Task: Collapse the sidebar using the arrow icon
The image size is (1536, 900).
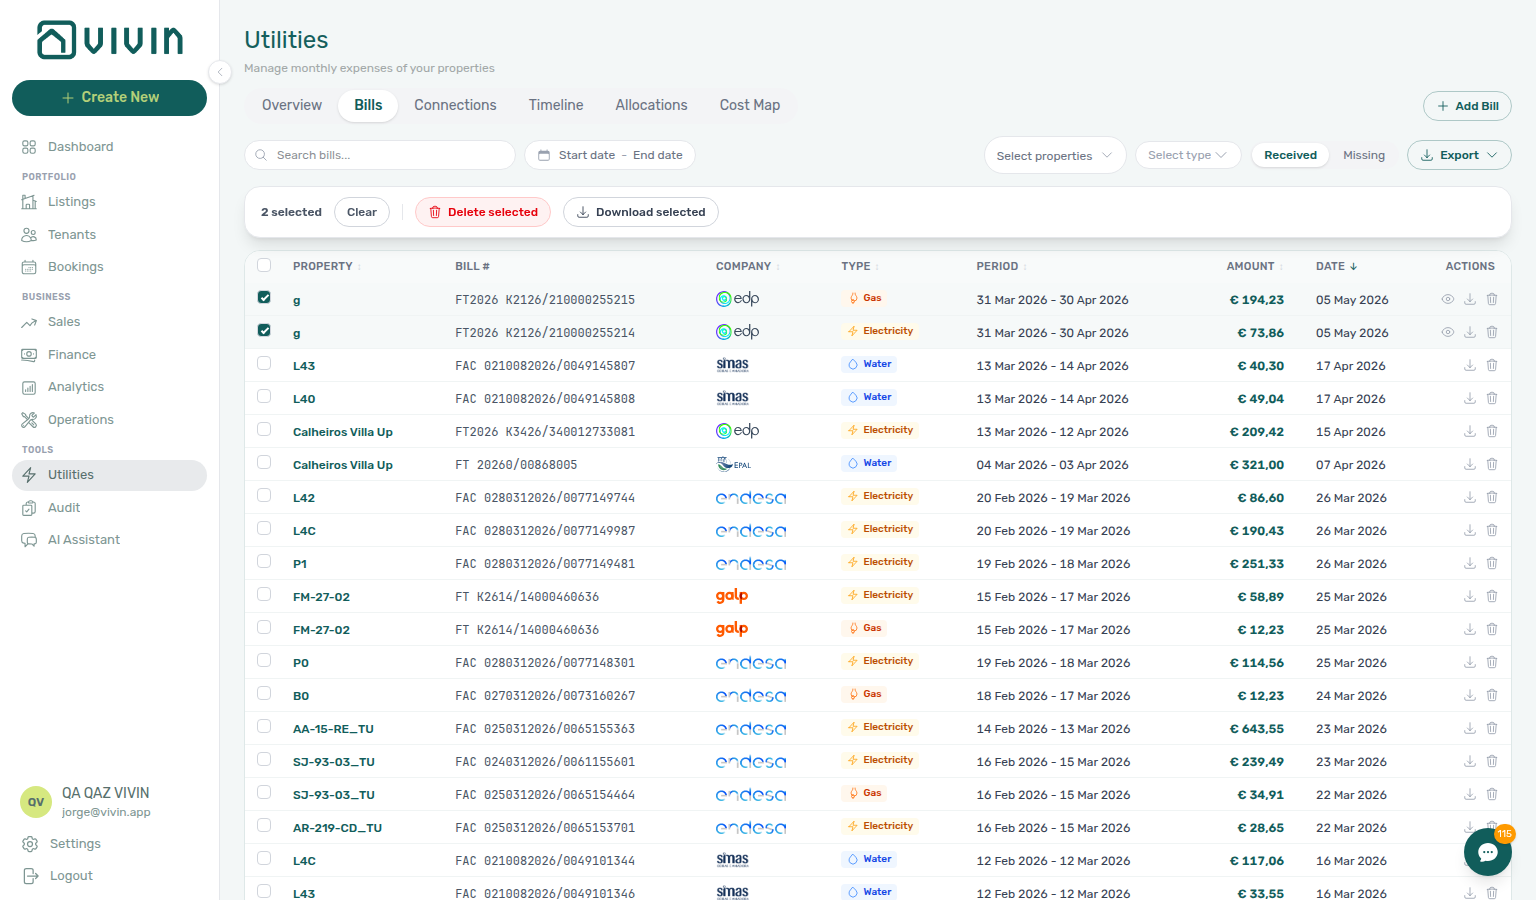Action: (x=220, y=71)
